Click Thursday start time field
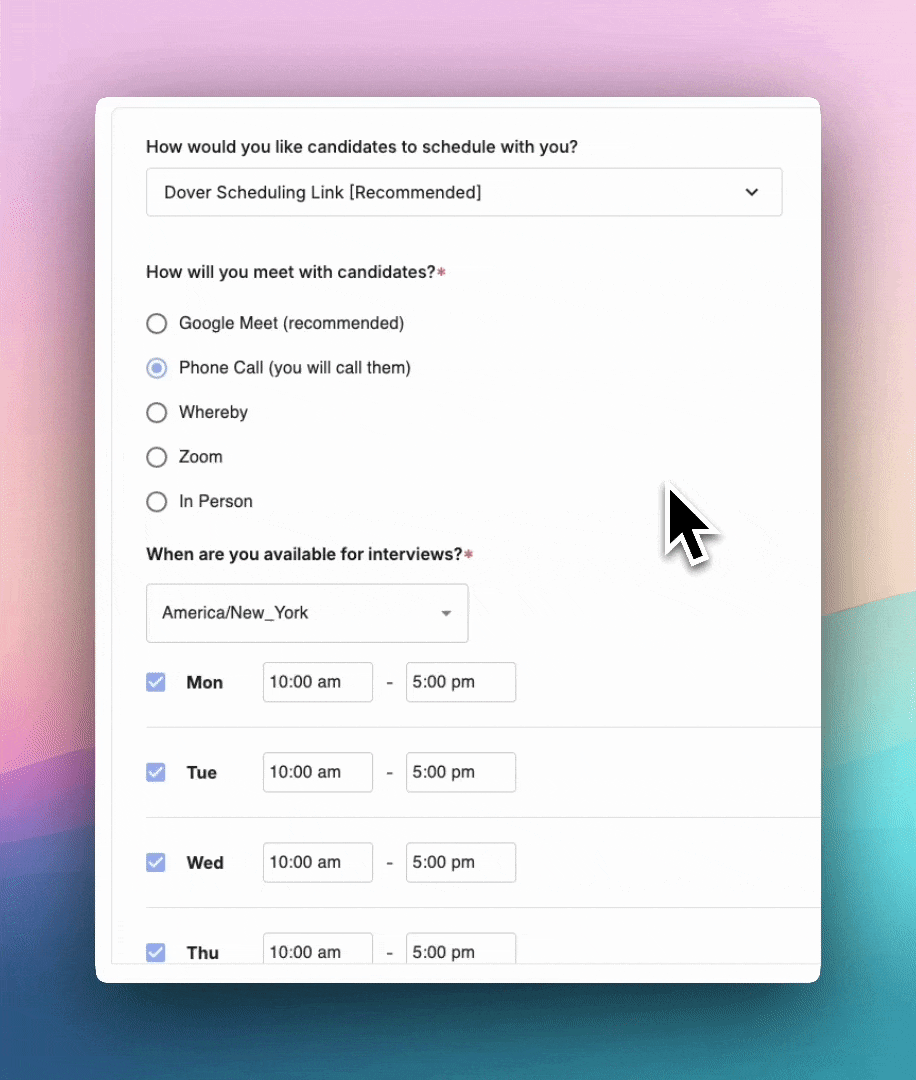 tap(317, 950)
